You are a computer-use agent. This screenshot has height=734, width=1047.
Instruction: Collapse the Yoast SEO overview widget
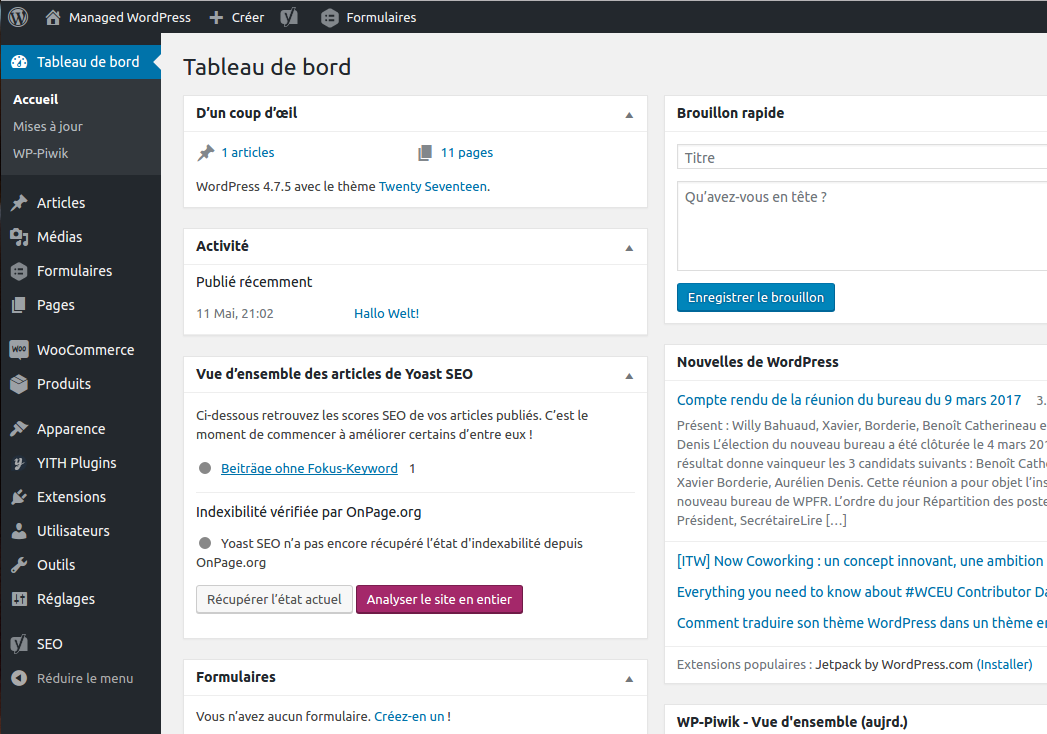click(629, 376)
